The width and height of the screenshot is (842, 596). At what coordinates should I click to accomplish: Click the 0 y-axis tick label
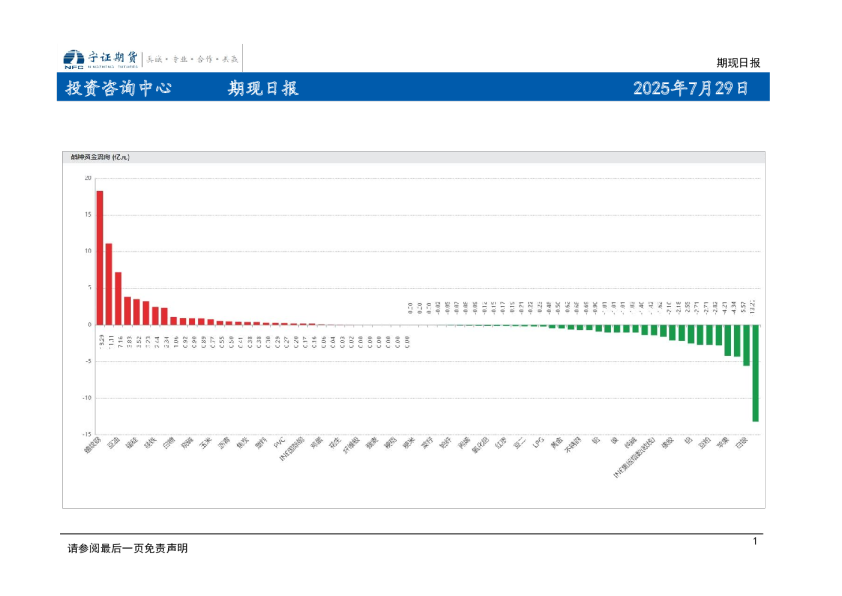click(89, 324)
